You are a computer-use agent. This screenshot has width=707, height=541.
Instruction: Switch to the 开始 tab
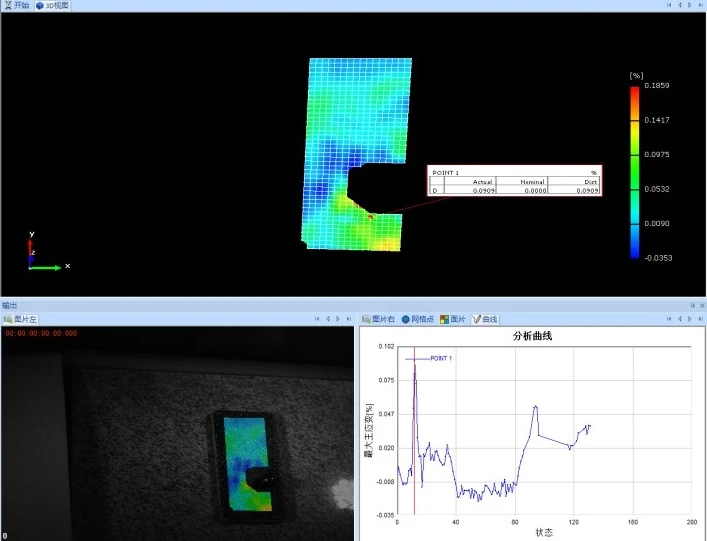(17, 5)
